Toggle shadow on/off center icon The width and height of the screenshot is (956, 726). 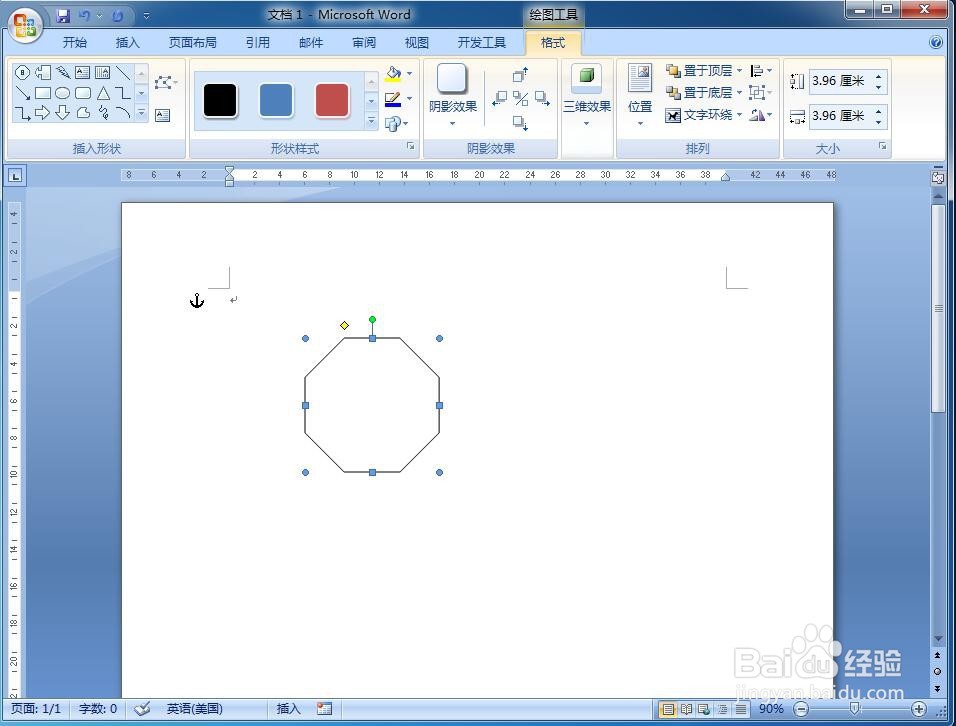520,98
